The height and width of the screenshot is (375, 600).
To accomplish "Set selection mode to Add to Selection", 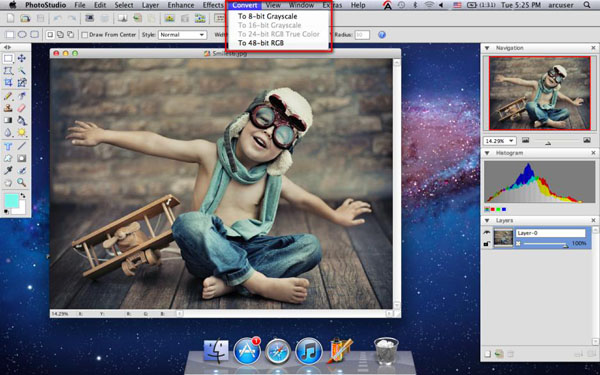I will click(60, 35).
